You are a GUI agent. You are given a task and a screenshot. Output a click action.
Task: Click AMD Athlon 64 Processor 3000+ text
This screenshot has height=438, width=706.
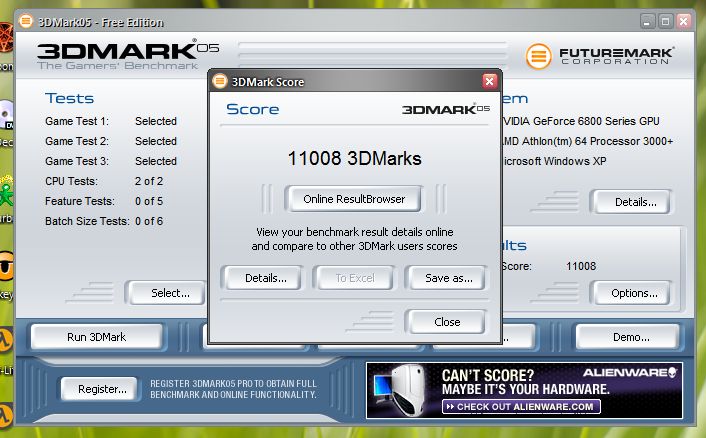(x=588, y=141)
